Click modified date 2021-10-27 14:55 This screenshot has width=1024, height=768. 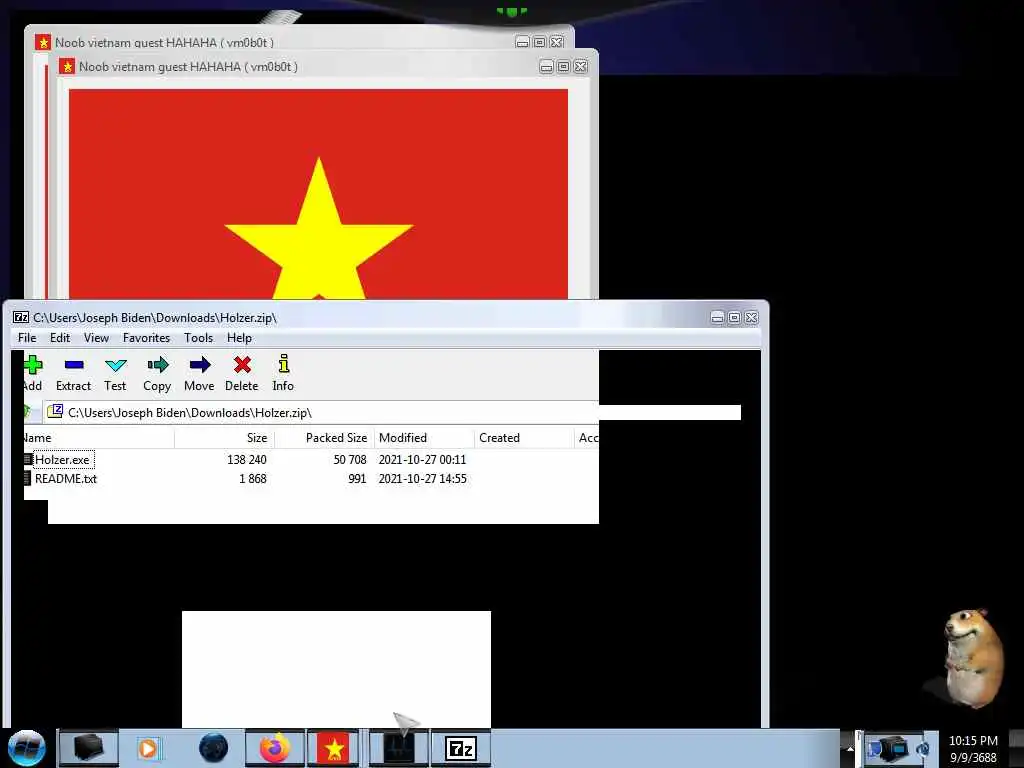[423, 479]
